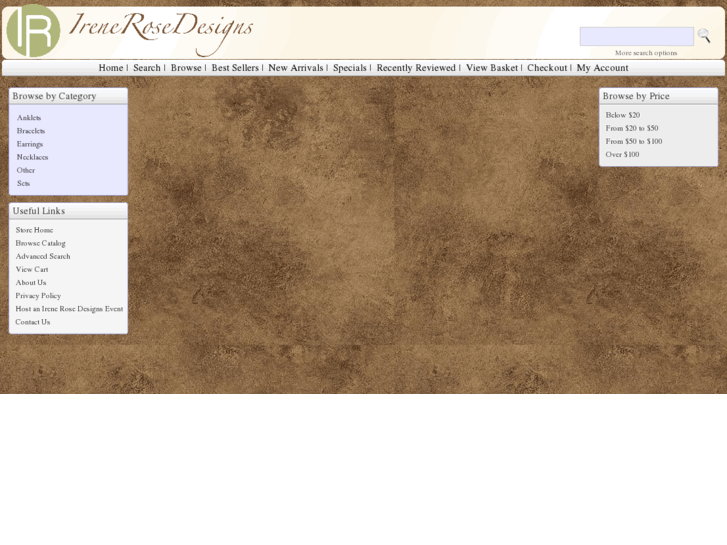Open About Us link
The height and width of the screenshot is (545, 727).
pyautogui.click(x=31, y=282)
